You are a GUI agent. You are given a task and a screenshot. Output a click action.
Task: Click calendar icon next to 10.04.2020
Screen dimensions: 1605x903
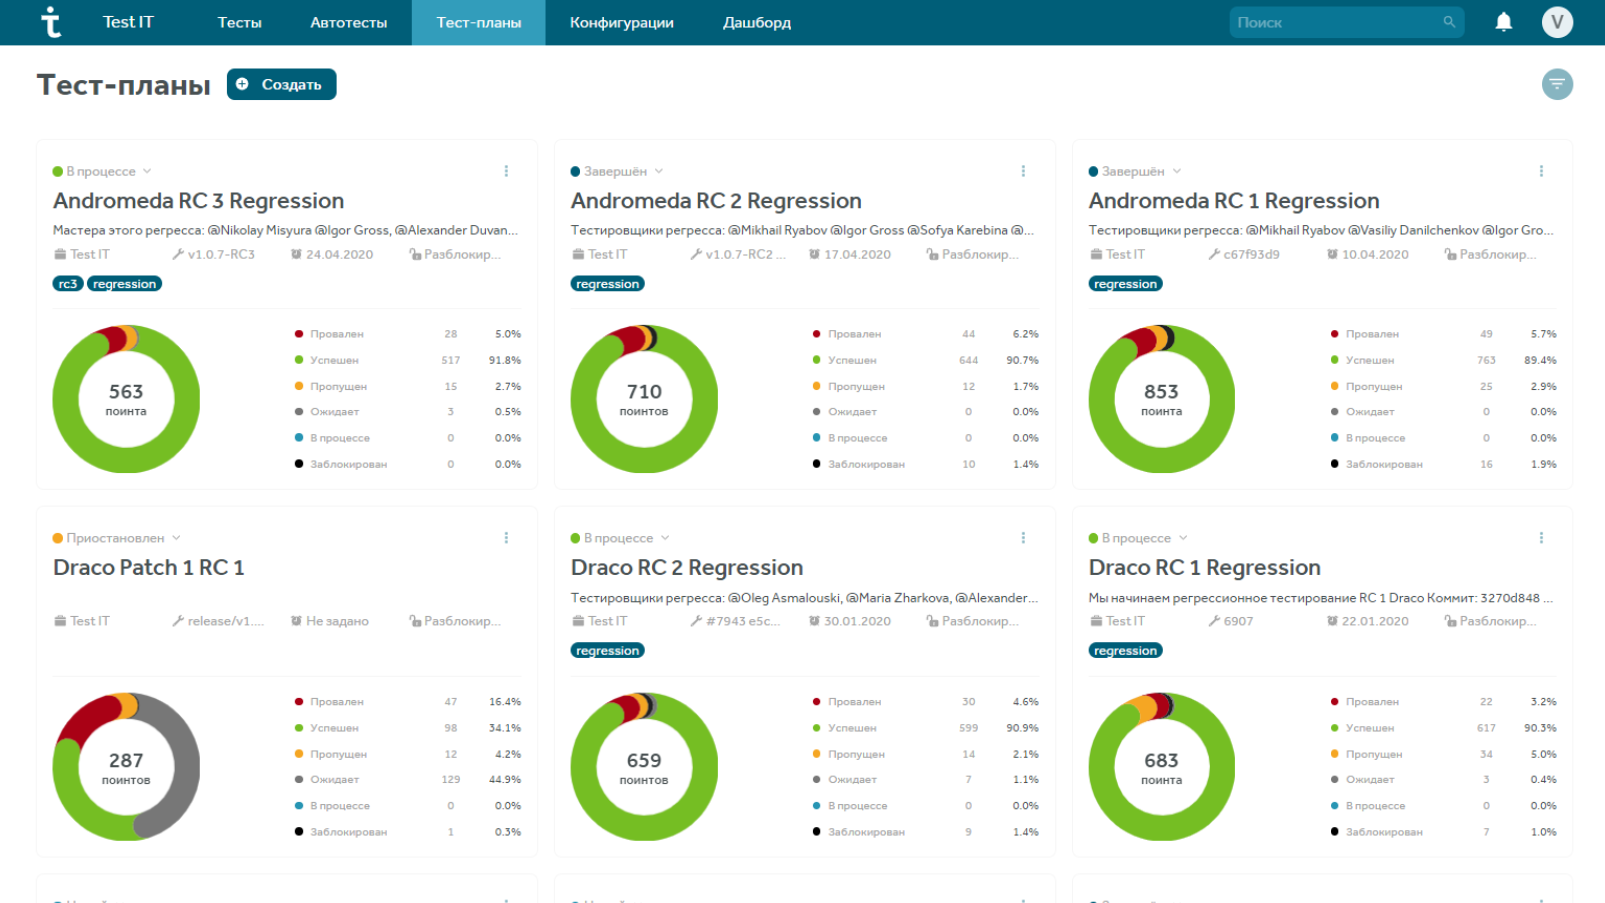pyautogui.click(x=1332, y=254)
